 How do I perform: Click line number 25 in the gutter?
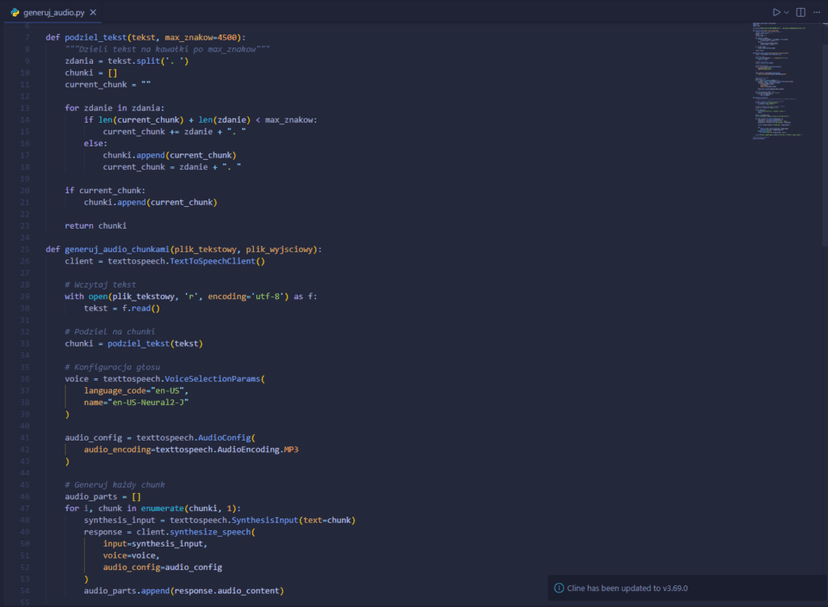coord(24,249)
